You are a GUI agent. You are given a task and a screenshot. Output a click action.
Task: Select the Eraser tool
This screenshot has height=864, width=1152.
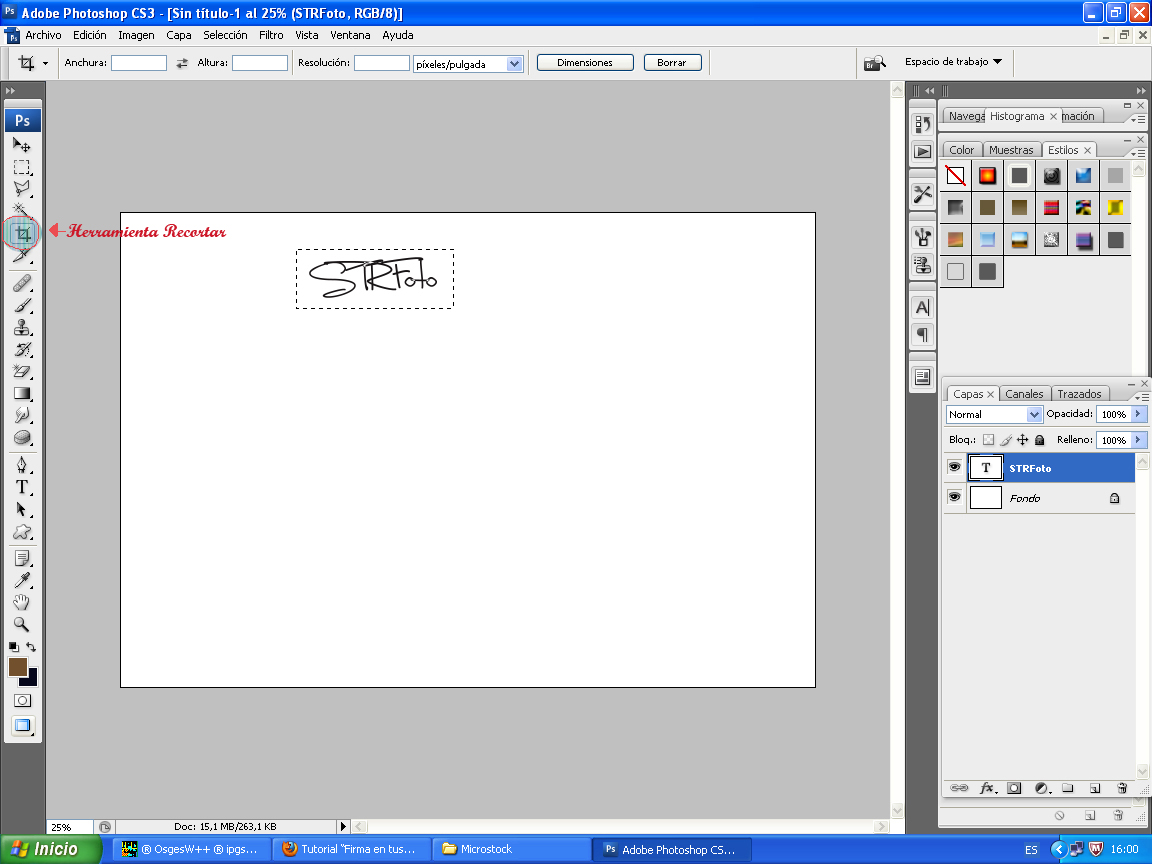[x=22, y=371]
